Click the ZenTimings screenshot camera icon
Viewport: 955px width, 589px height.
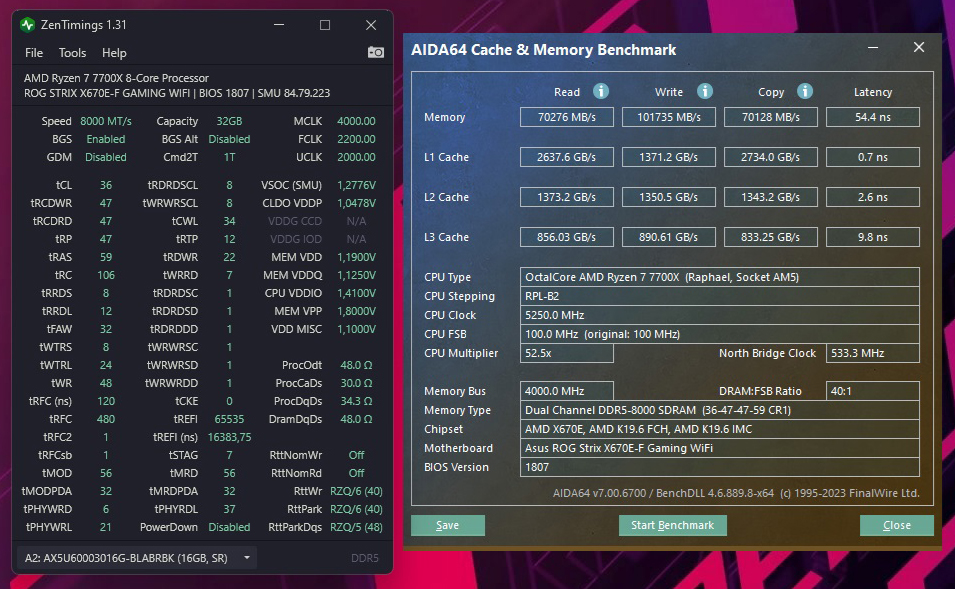pyautogui.click(x=376, y=53)
